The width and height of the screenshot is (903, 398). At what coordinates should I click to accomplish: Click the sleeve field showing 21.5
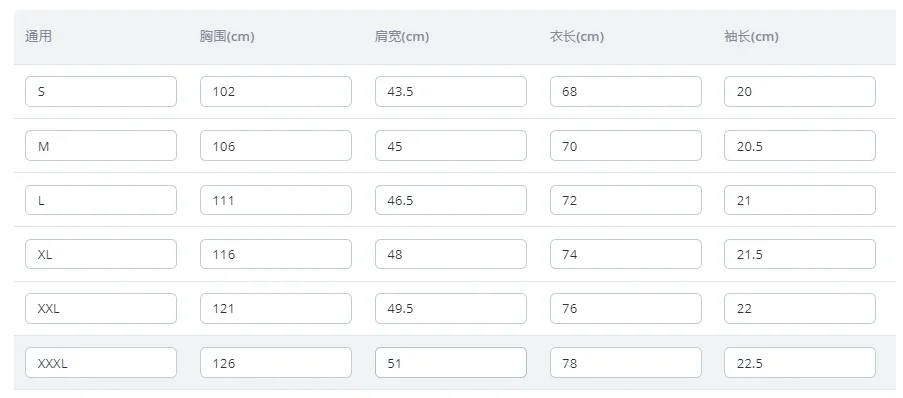click(800, 254)
